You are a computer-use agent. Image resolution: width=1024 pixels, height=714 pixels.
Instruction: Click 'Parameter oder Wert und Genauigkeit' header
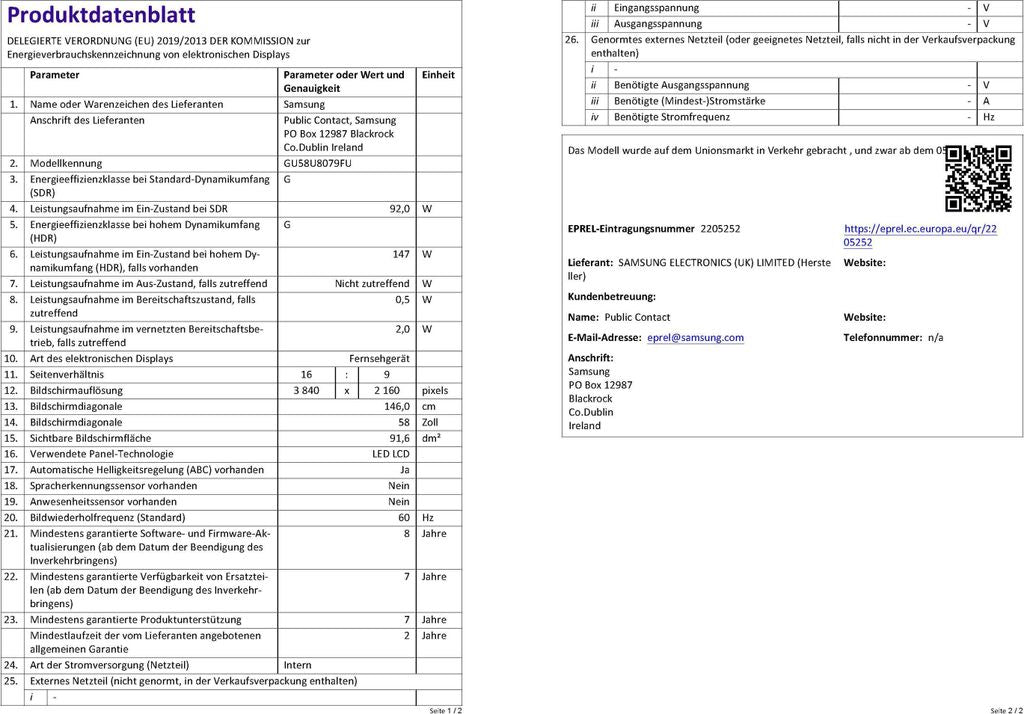[344, 82]
